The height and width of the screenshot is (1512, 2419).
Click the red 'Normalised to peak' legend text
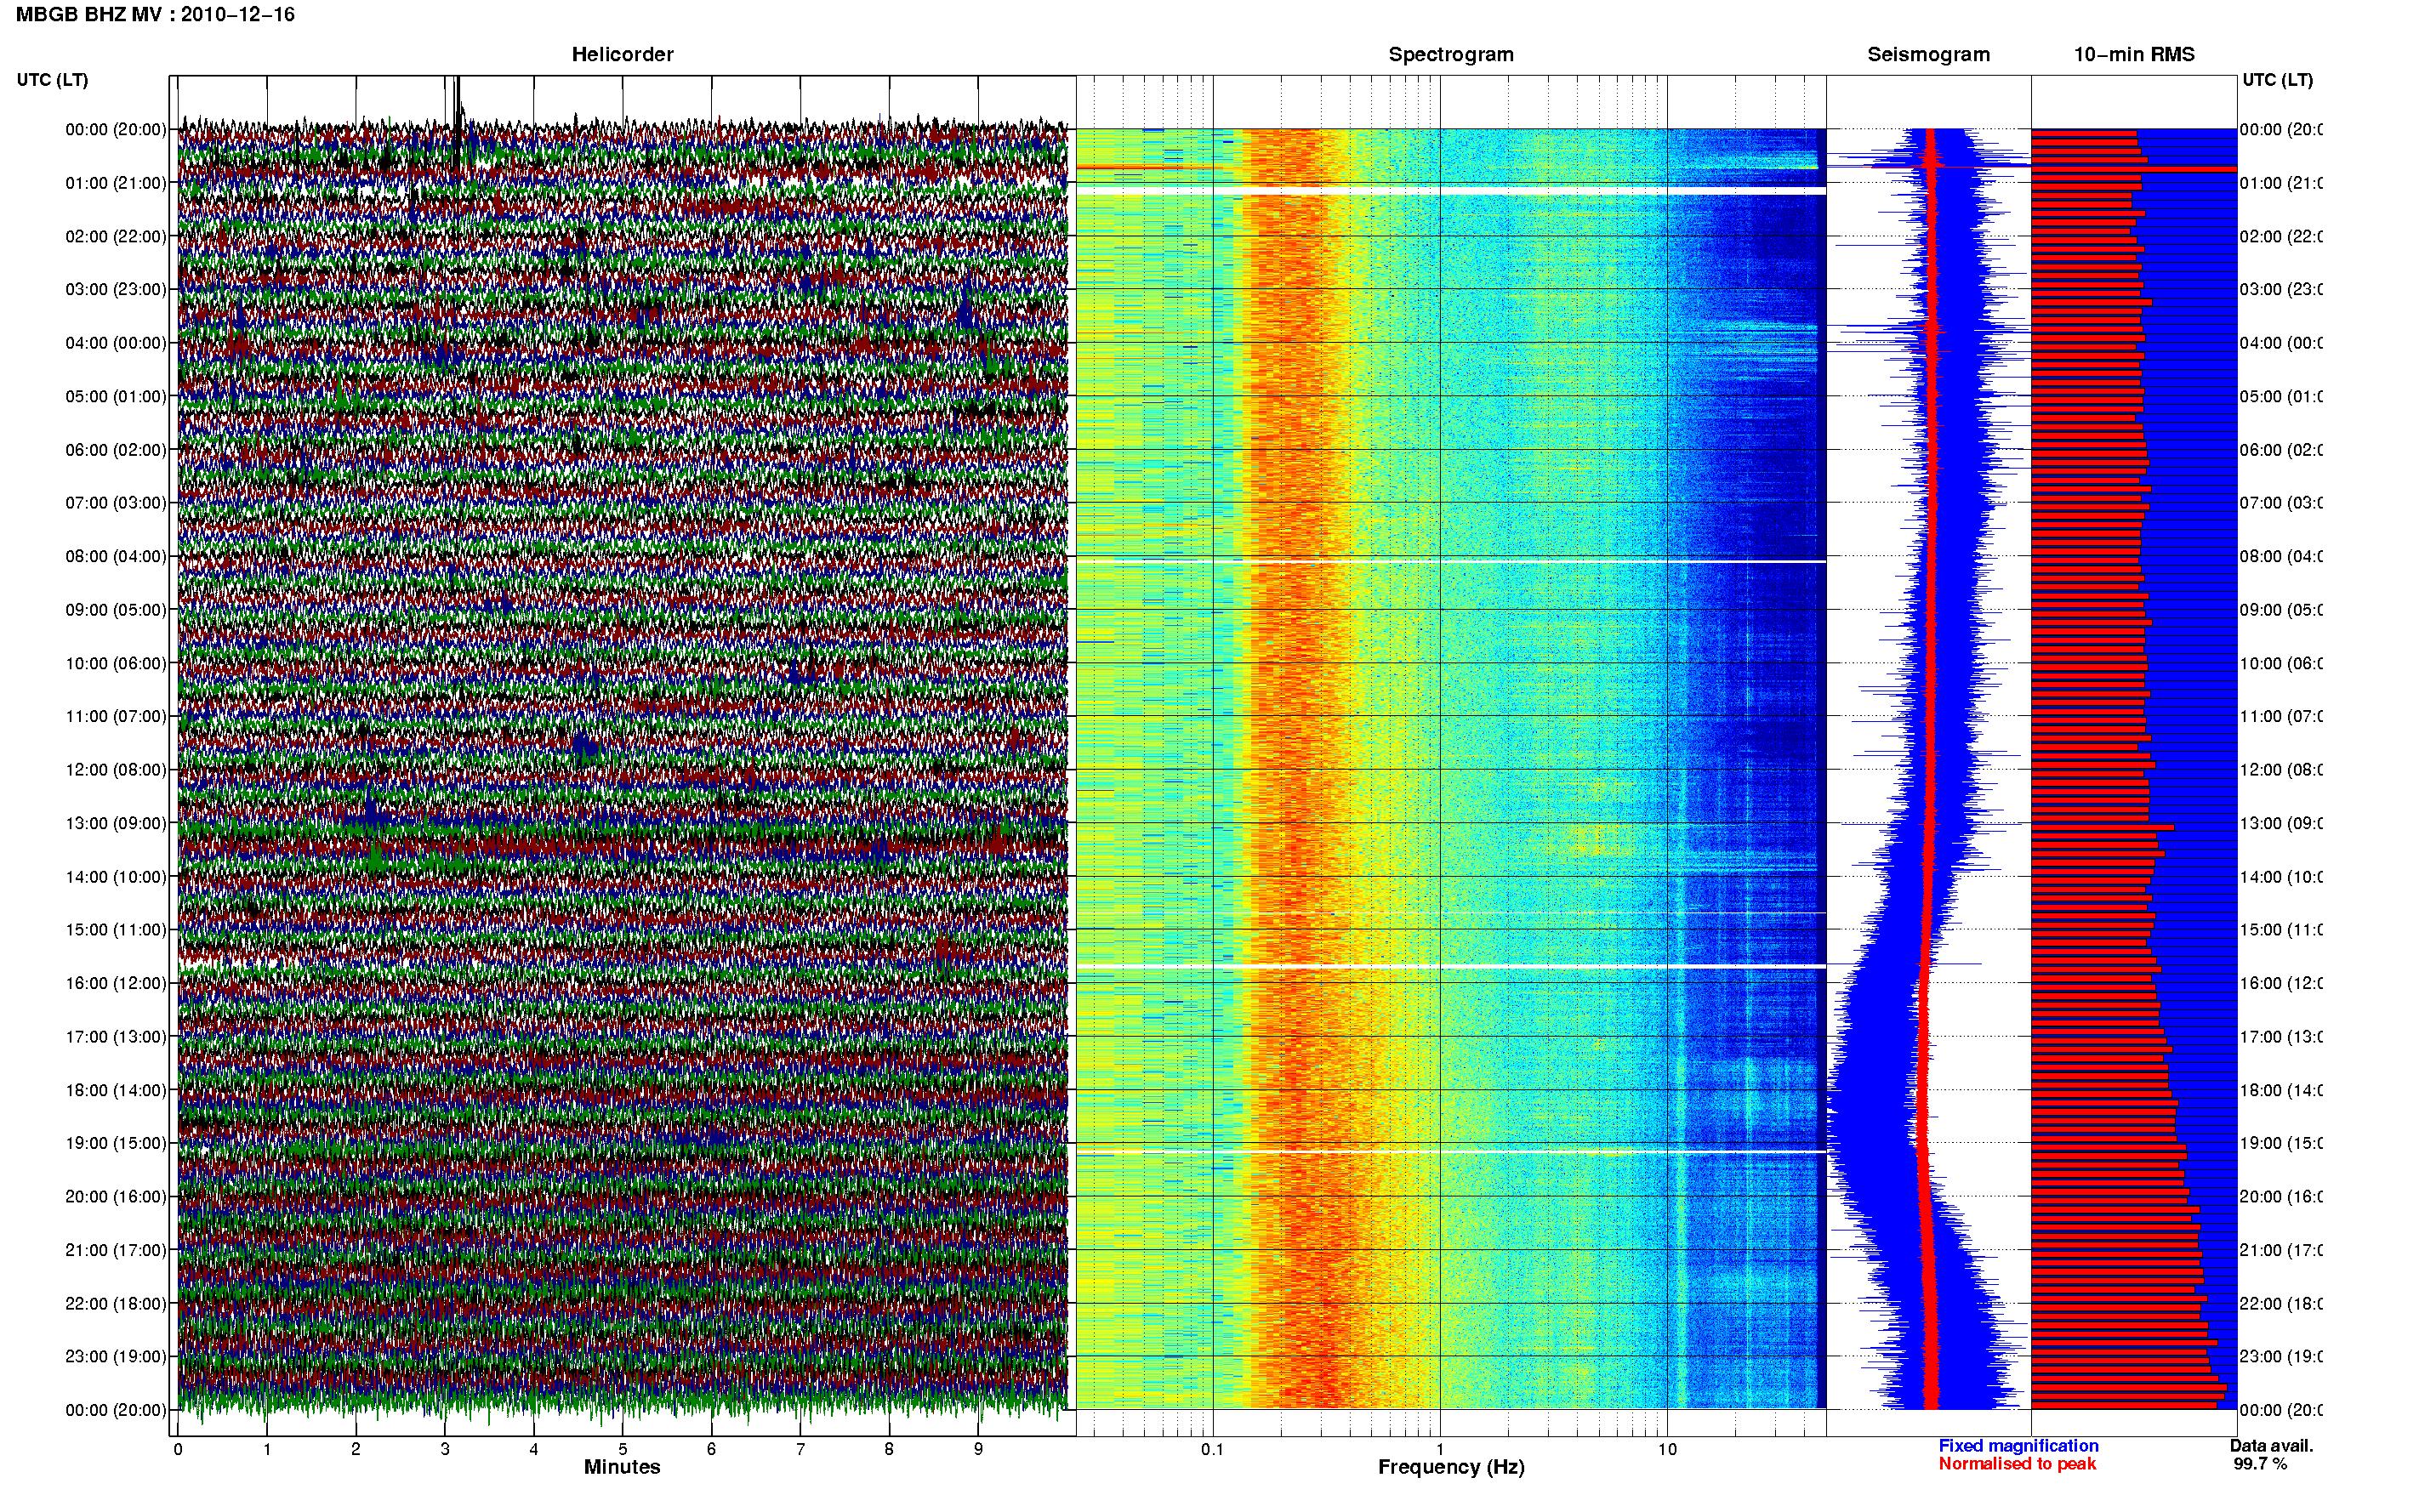[2017, 1464]
